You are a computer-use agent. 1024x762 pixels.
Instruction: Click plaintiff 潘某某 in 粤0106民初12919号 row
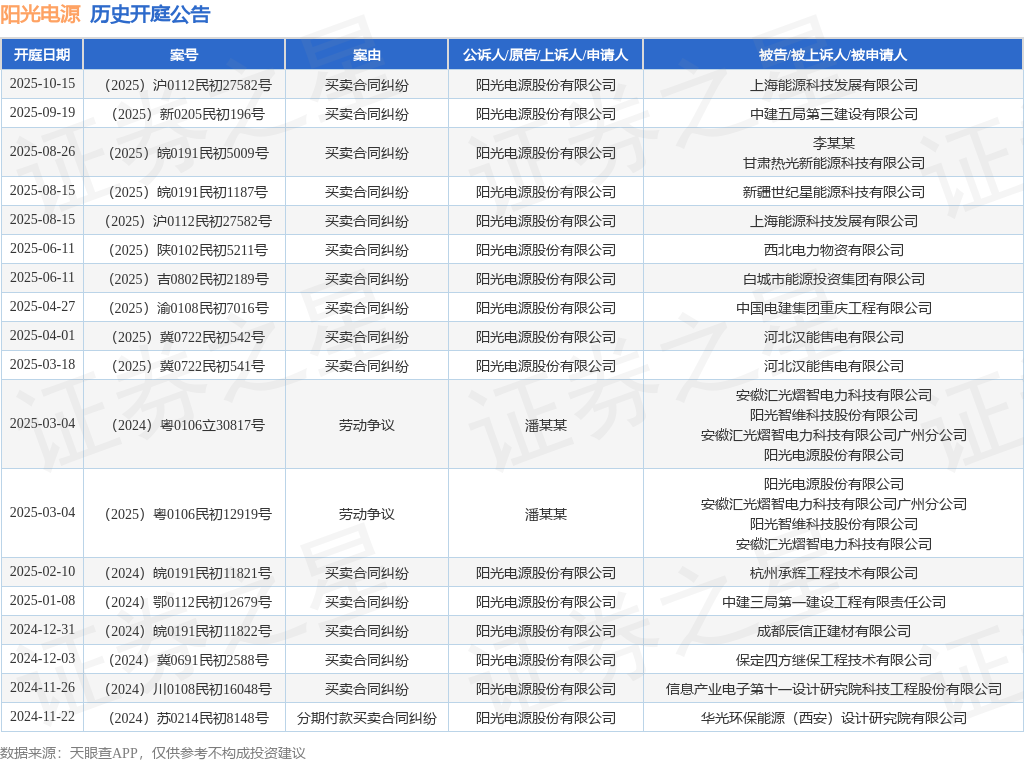pos(545,515)
